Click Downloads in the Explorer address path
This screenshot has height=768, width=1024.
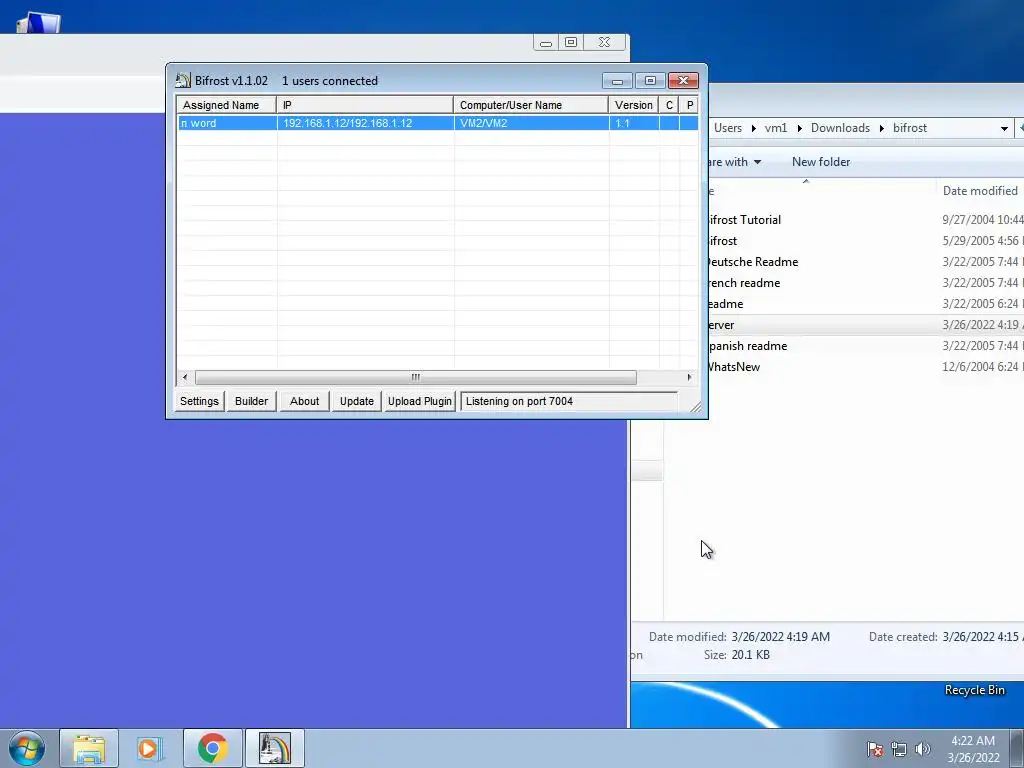pos(840,128)
